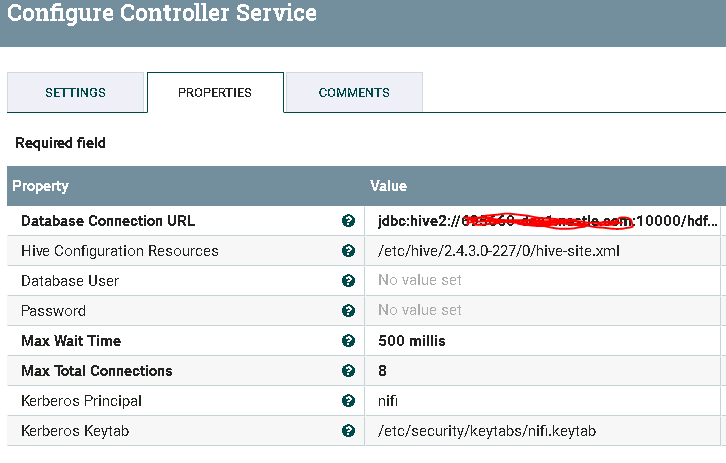Set a value for Password
The width and height of the screenshot is (726, 463).
(420, 311)
